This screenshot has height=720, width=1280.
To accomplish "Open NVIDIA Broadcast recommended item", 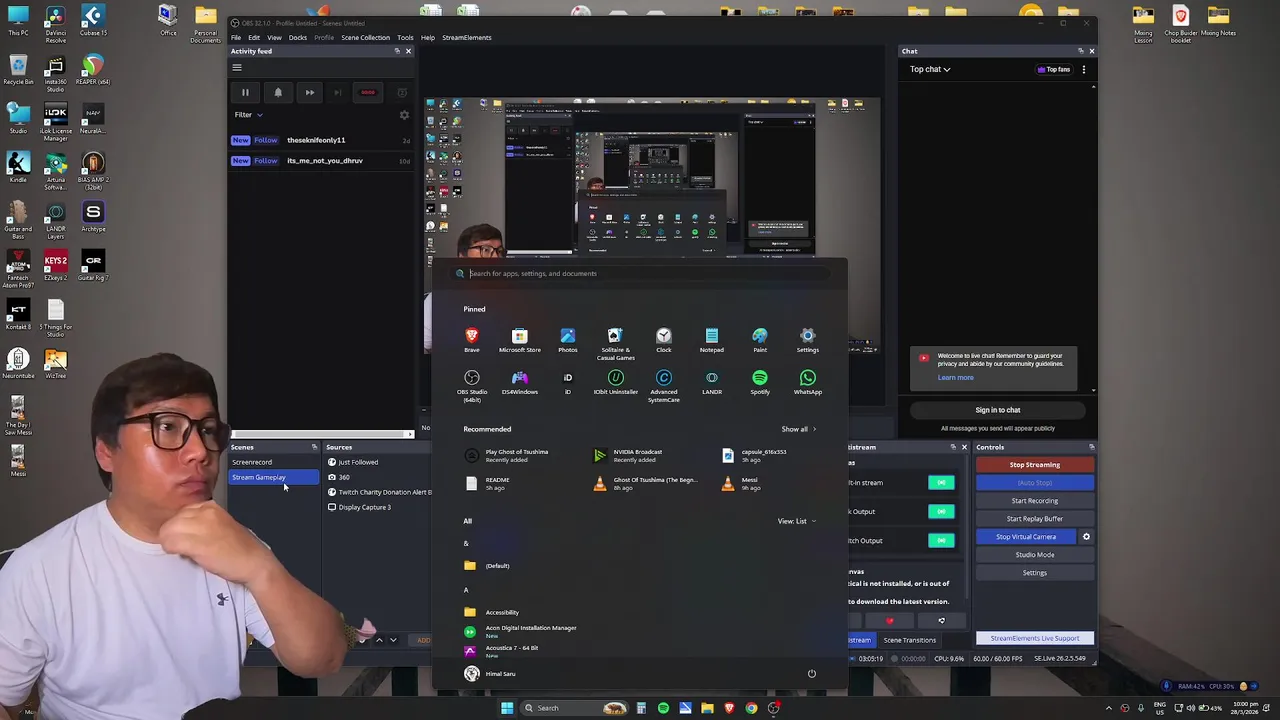I will (x=628, y=455).
